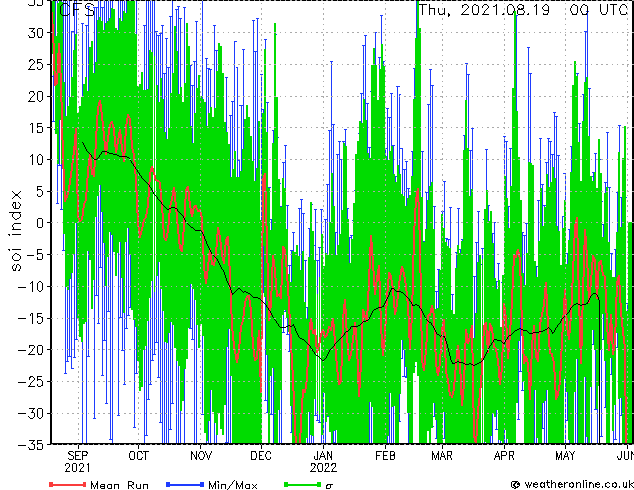This screenshot has width=634, height=490.
Task: Click the '20' y-axis value
Action: coord(35,96)
